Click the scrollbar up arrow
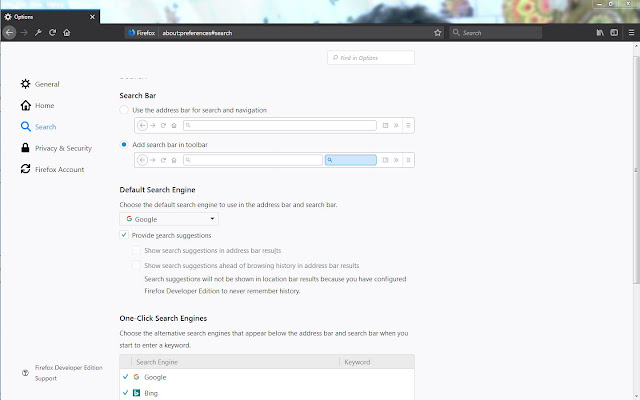Image resolution: width=640 pixels, height=400 pixels. (636, 46)
